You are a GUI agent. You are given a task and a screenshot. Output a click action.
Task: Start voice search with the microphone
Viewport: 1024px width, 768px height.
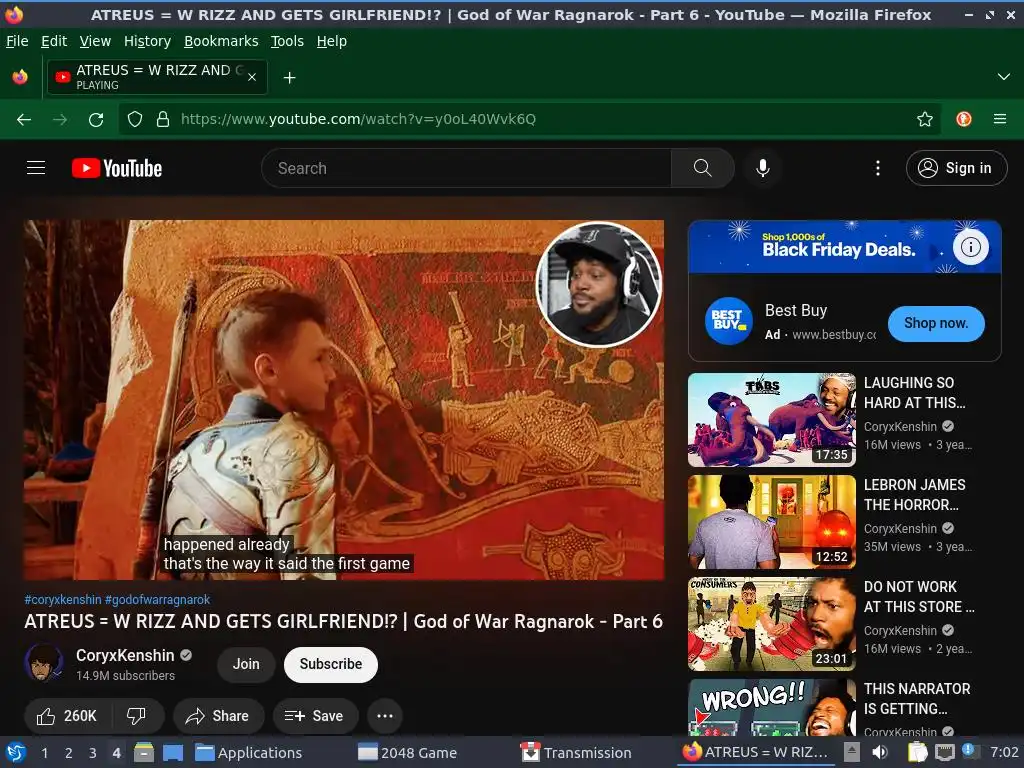762,168
